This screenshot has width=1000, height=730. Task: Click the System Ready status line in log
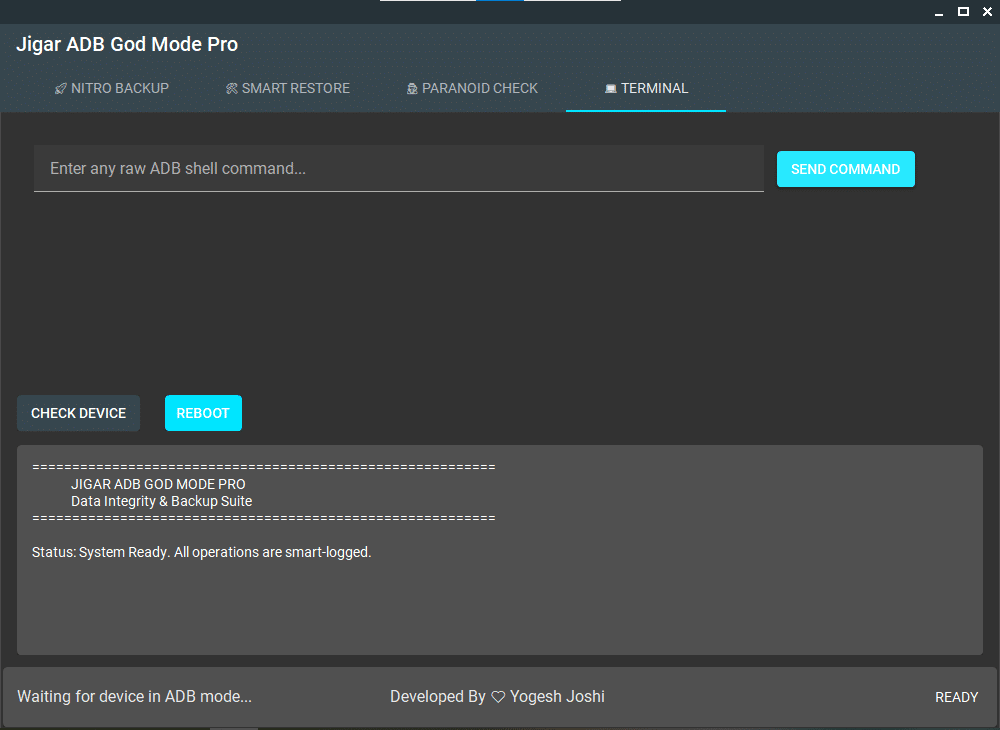(202, 551)
